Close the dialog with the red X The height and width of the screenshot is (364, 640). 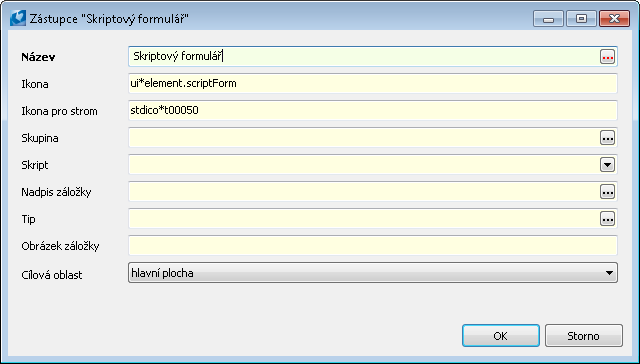click(x=614, y=19)
